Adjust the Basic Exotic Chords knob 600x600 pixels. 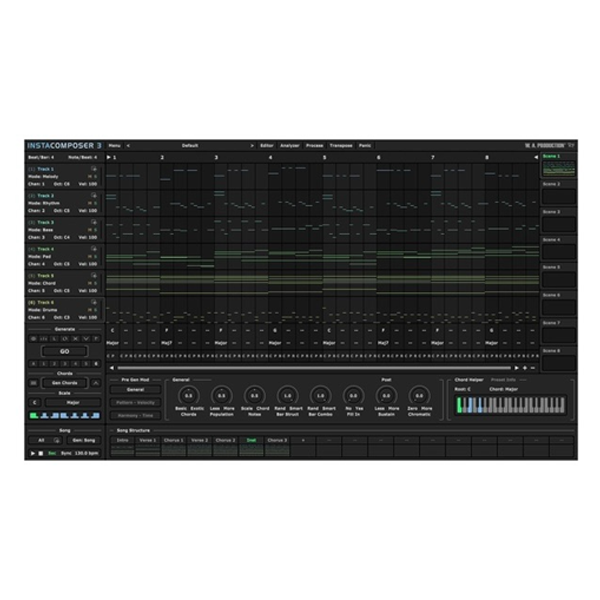click(x=188, y=395)
